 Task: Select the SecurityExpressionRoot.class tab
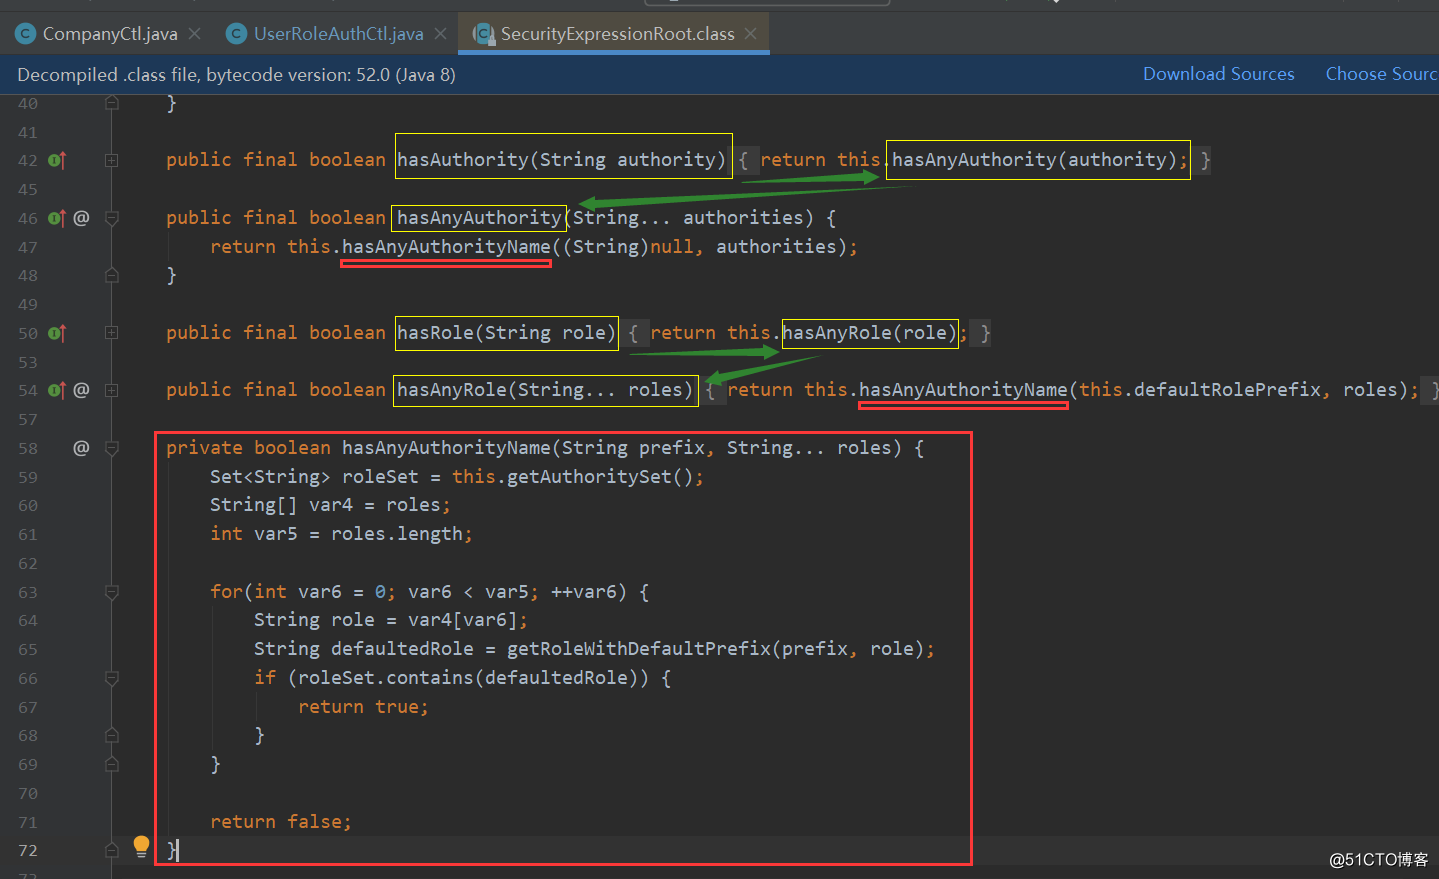coord(616,34)
